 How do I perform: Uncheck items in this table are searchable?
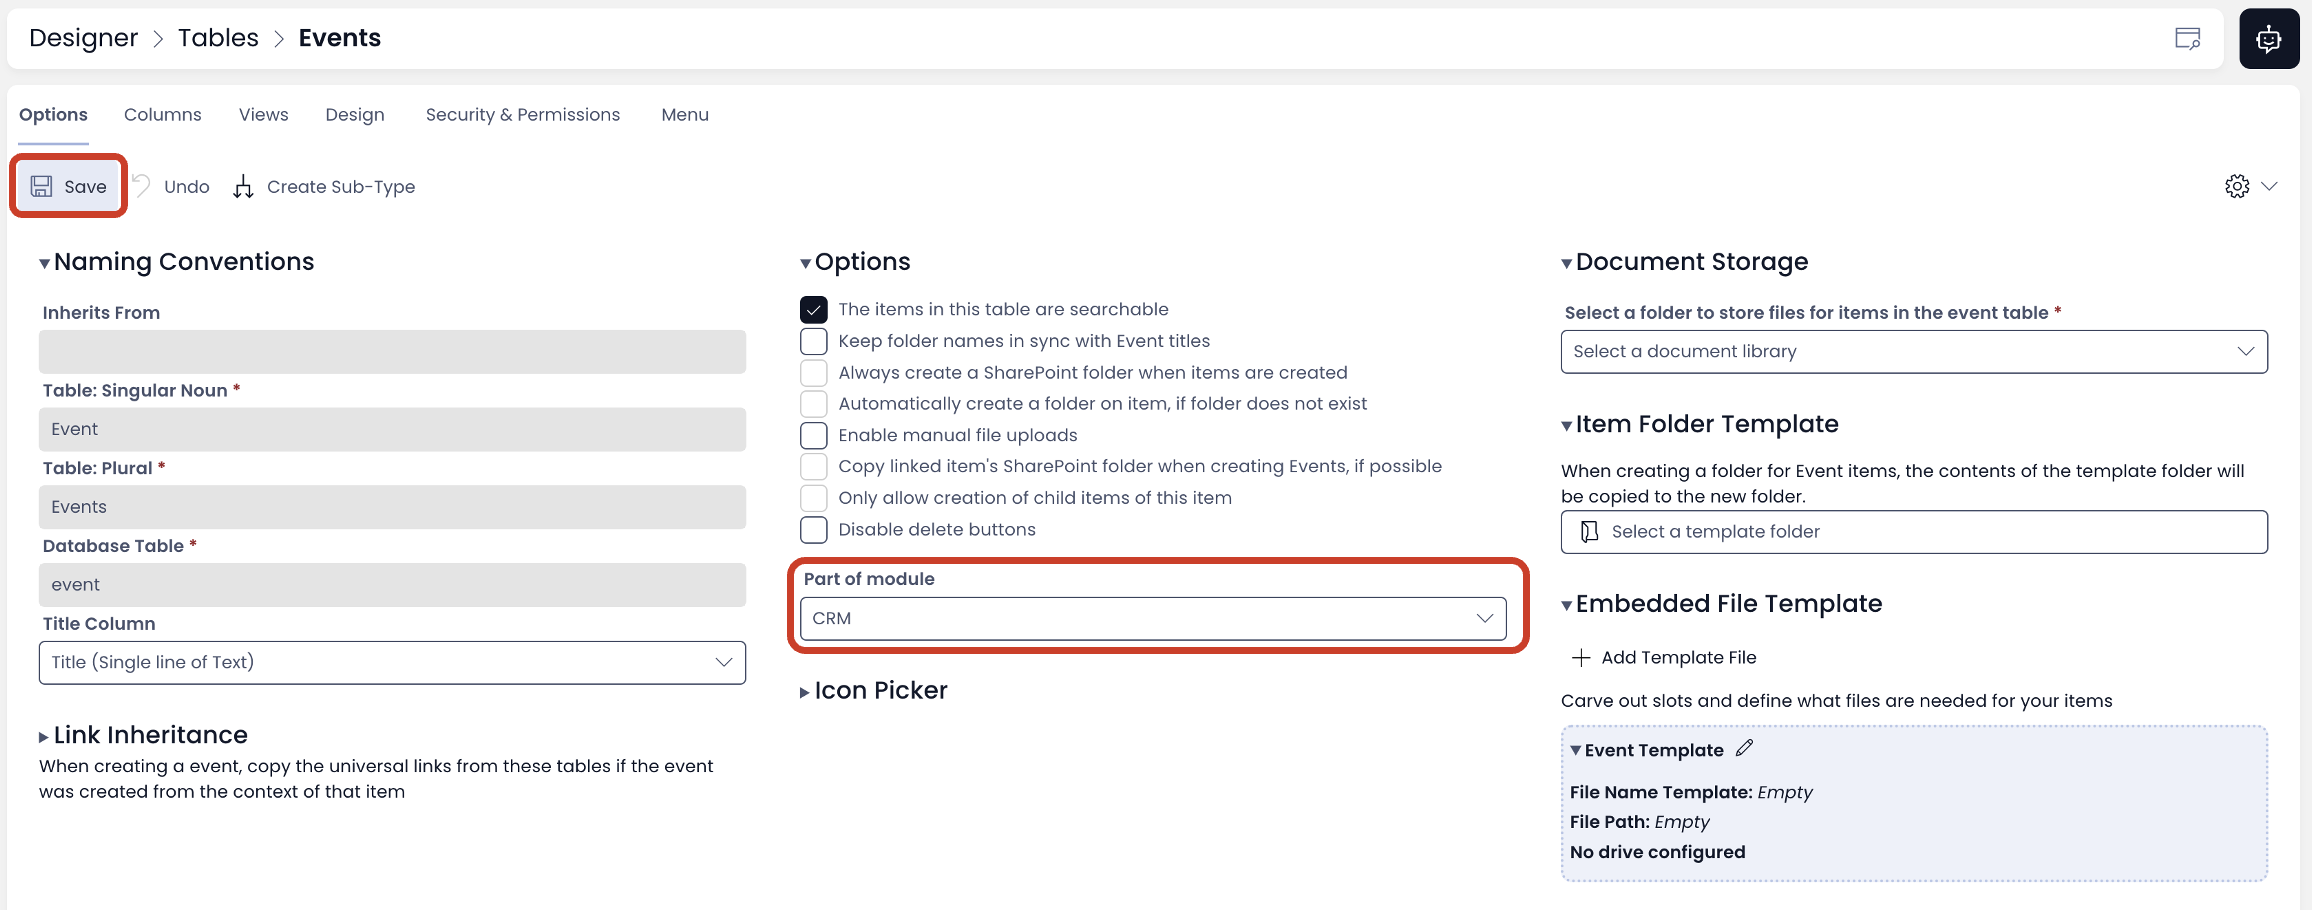814,310
